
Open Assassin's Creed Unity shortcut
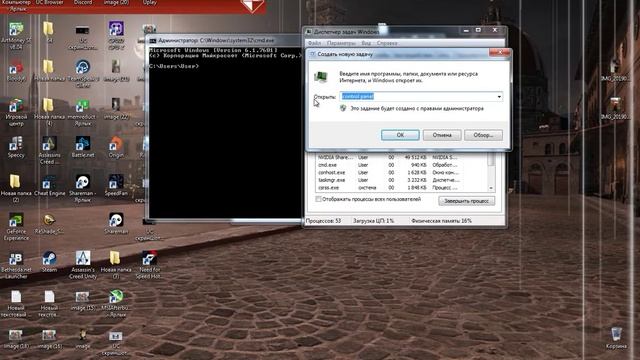82,264
